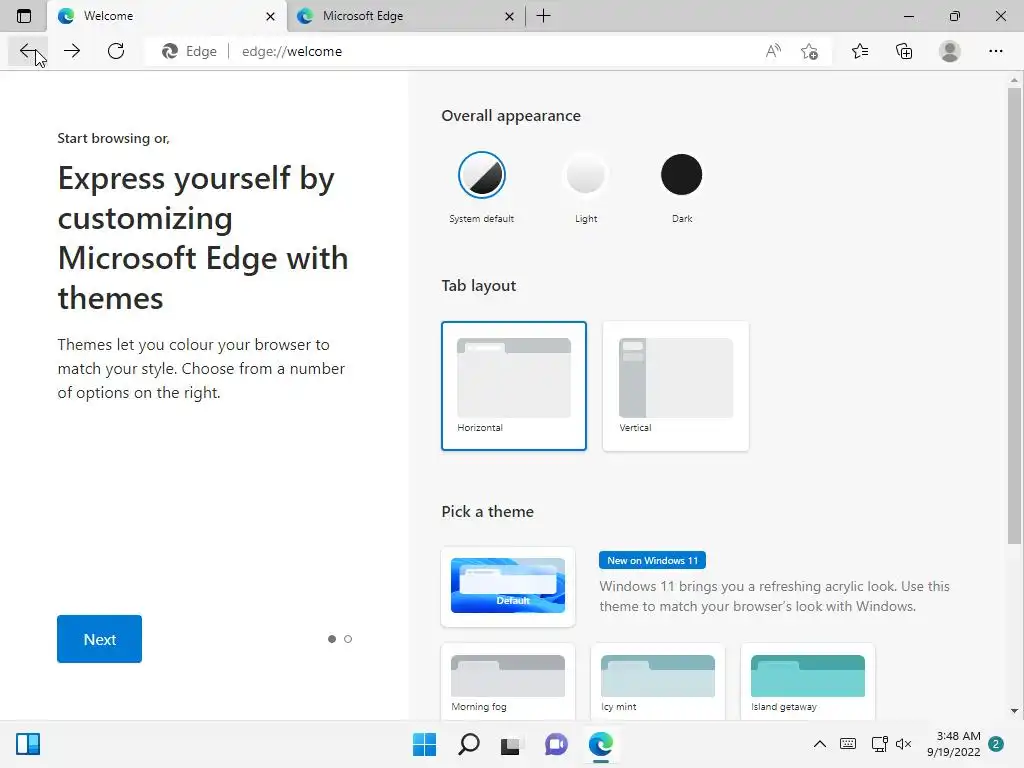Restore down the Edge window
The width and height of the screenshot is (1024, 768).
pos(955,16)
